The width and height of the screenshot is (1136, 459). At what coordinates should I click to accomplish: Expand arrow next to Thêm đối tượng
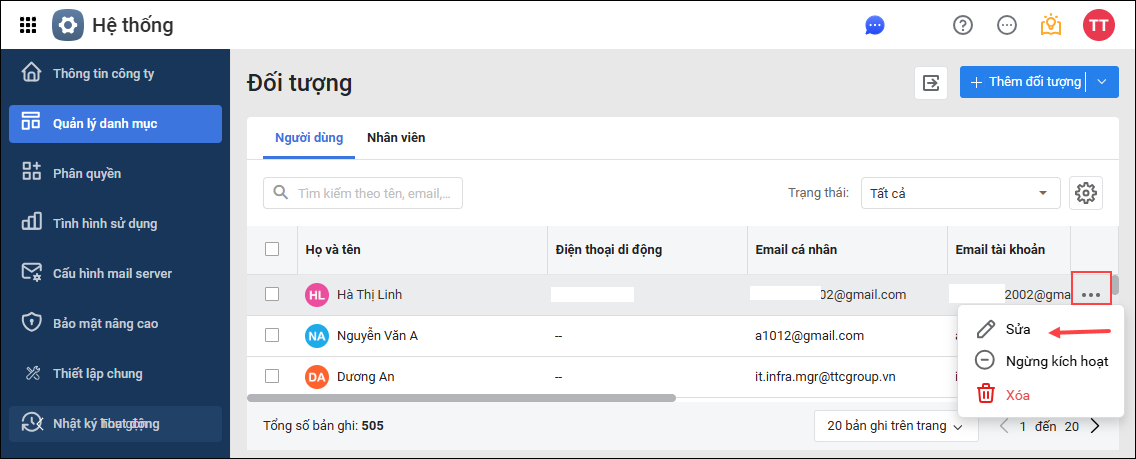pos(1102,82)
